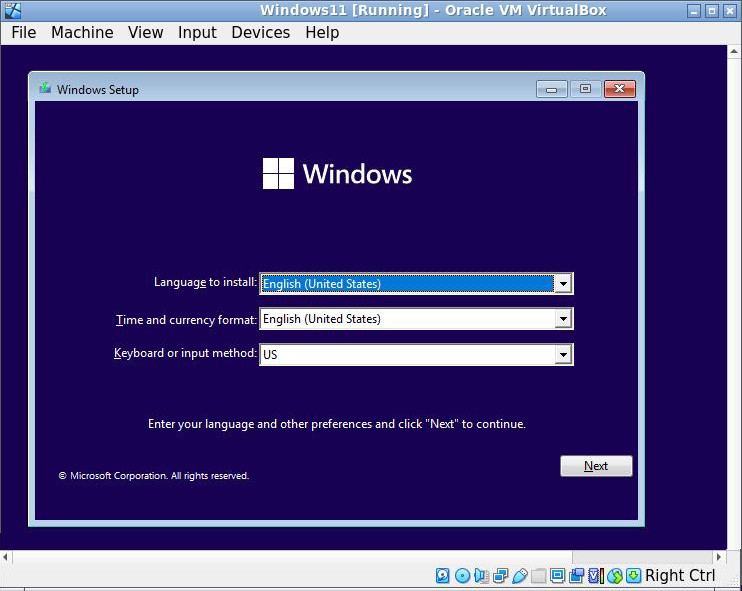Click the display settings status icon

click(x=557, y=575)
